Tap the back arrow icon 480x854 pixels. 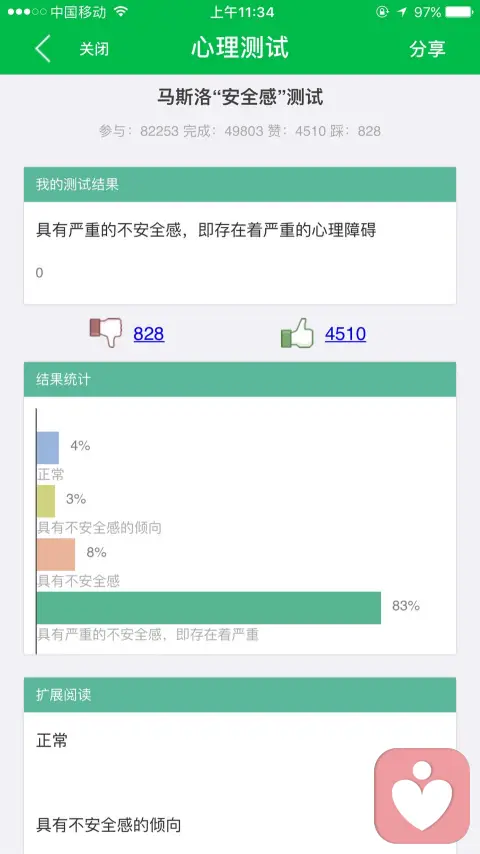tap(43, 48)
